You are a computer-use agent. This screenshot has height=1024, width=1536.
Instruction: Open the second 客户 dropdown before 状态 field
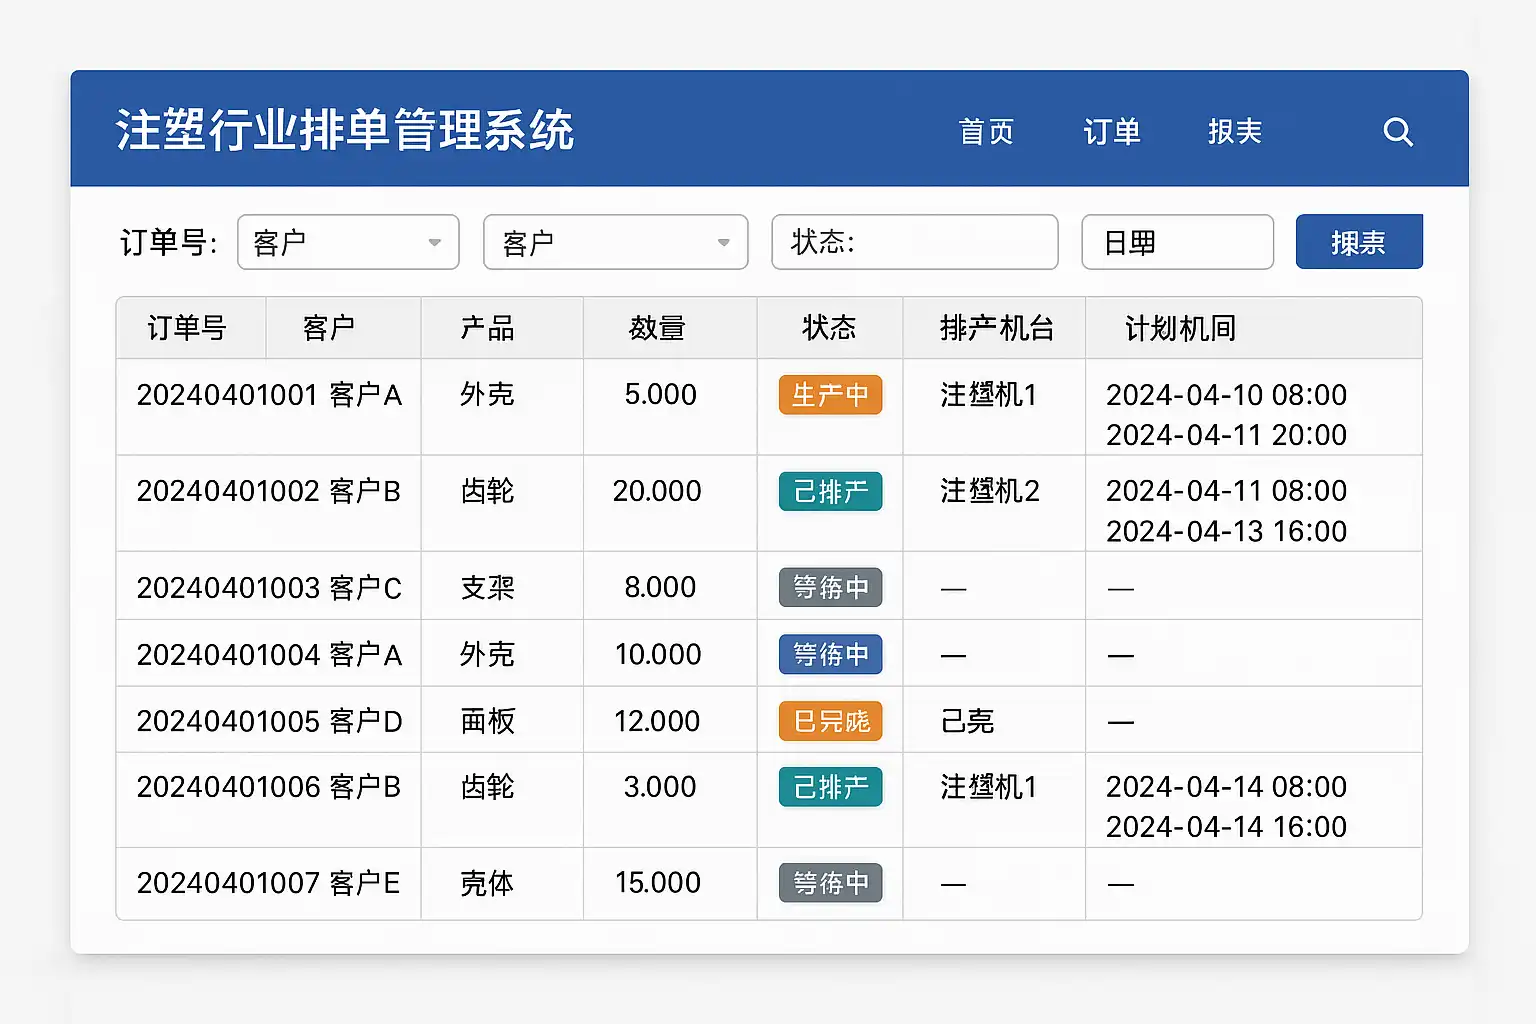[x=615, y=242]
